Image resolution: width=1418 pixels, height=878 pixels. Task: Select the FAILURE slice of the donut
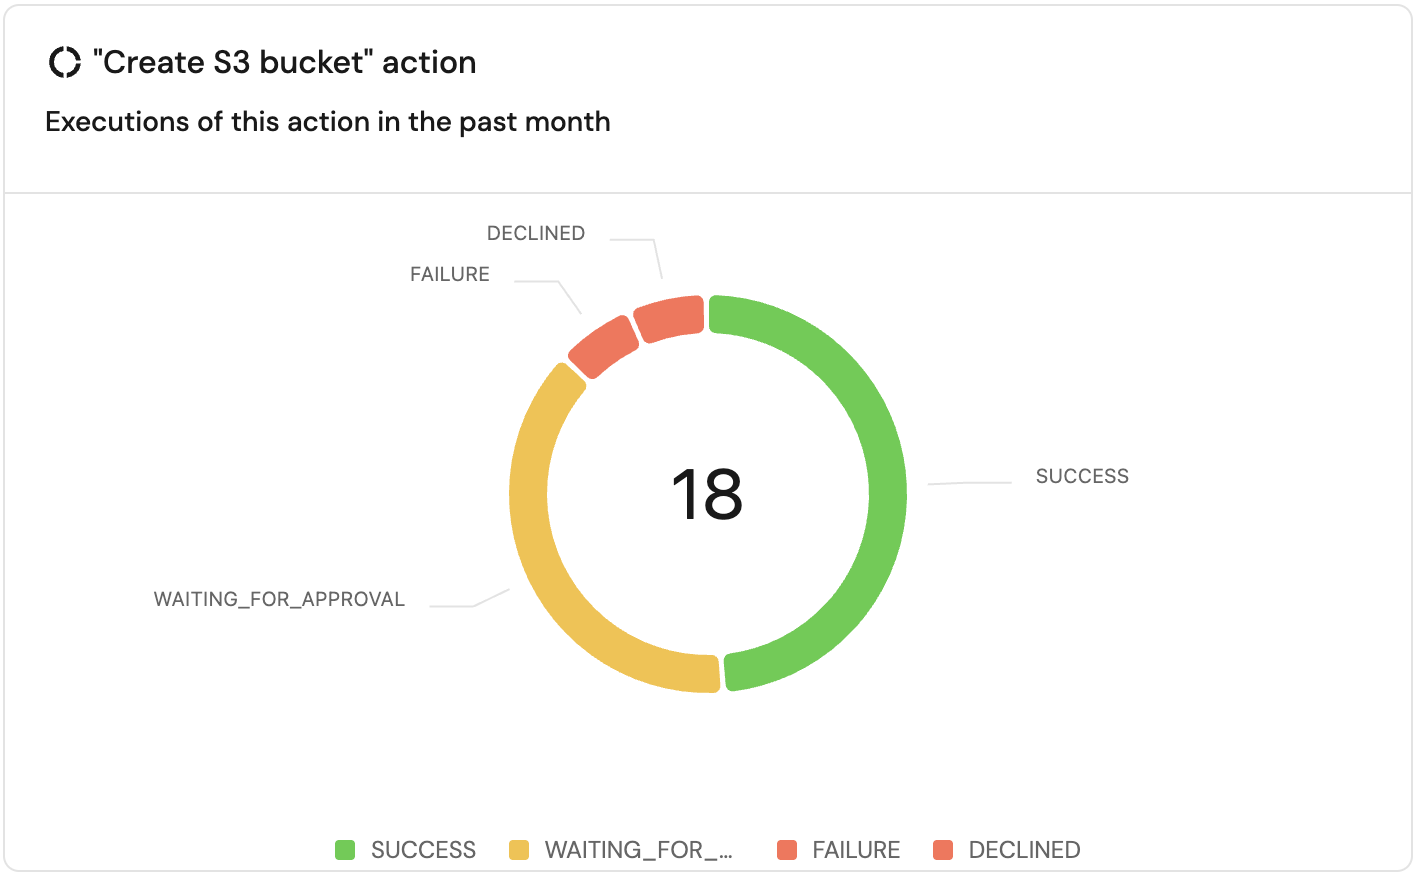pyautogui.click(x=603, y=347)
